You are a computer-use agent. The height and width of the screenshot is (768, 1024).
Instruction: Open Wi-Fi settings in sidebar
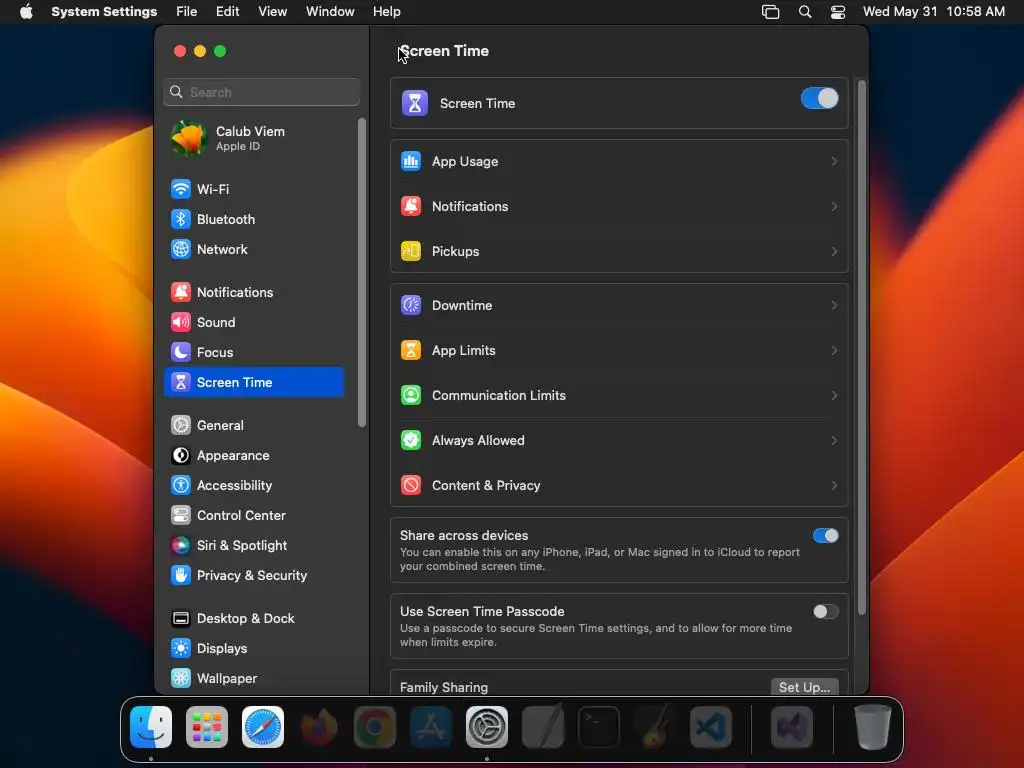click(x=253, y=189)
